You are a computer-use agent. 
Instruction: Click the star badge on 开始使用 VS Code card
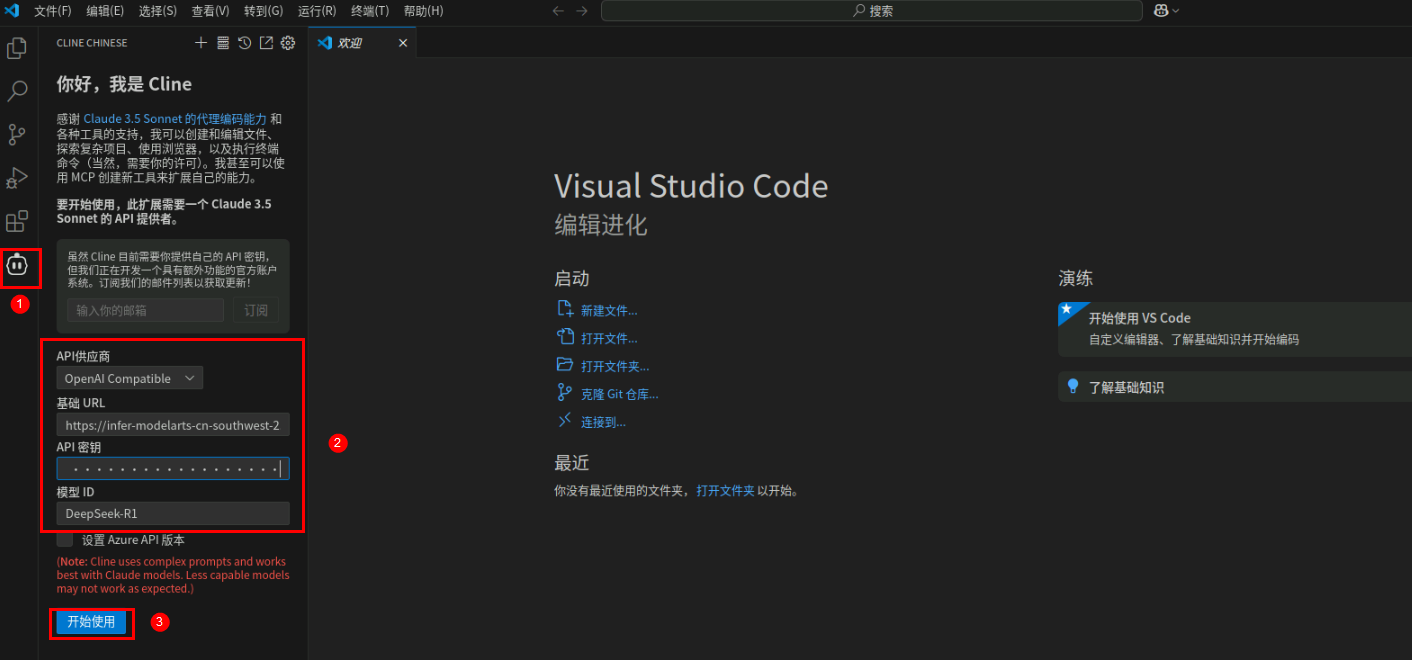pyautogui.click(x=1067, y=310)
